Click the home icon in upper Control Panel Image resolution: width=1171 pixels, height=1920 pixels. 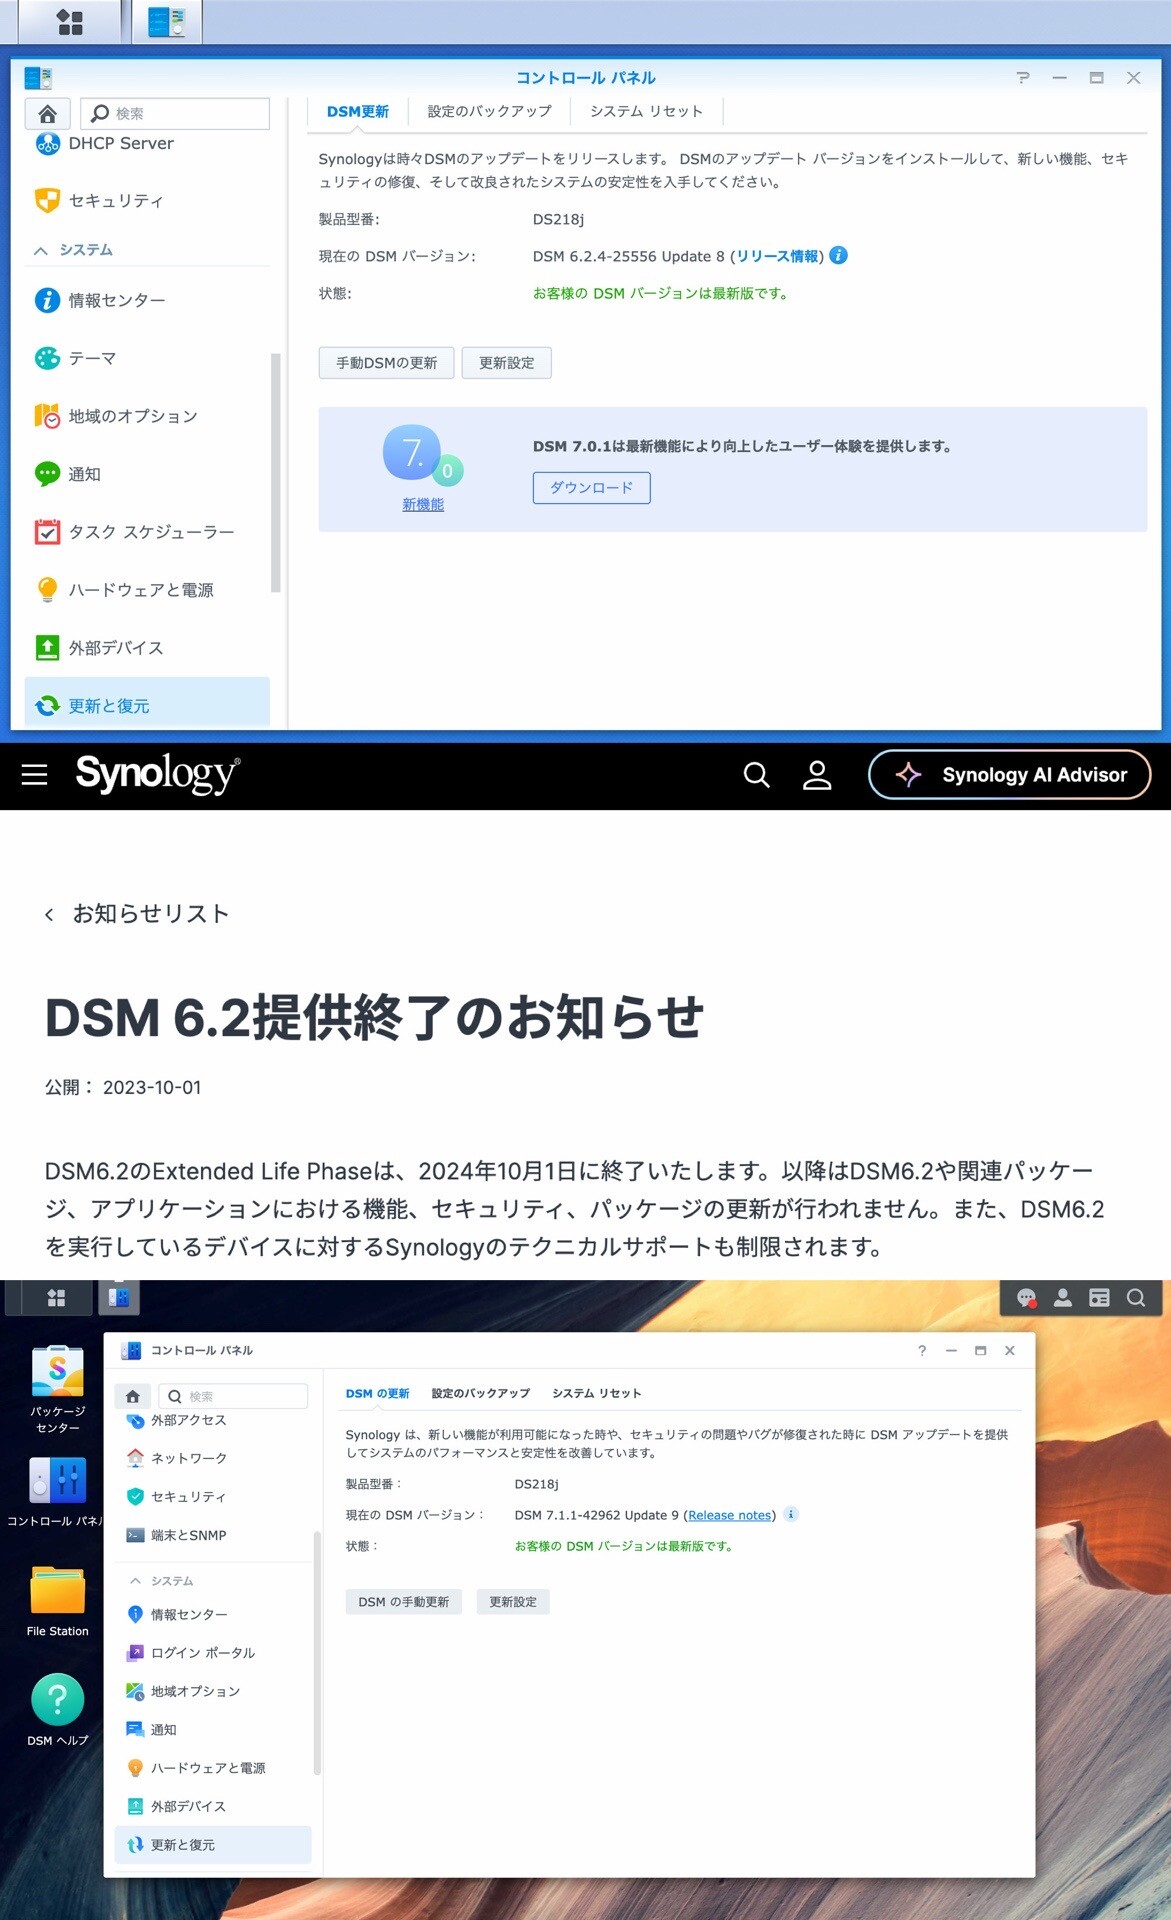[47, 113]
